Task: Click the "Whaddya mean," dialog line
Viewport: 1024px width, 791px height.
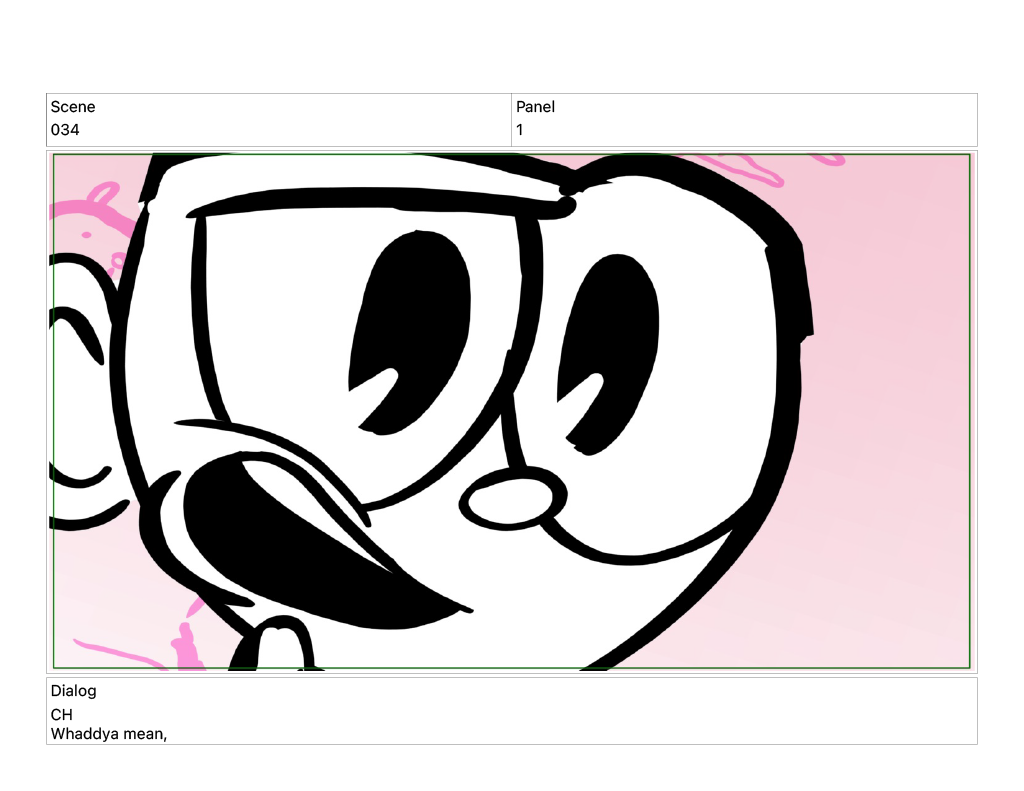Action: click(x=109, y=734)
